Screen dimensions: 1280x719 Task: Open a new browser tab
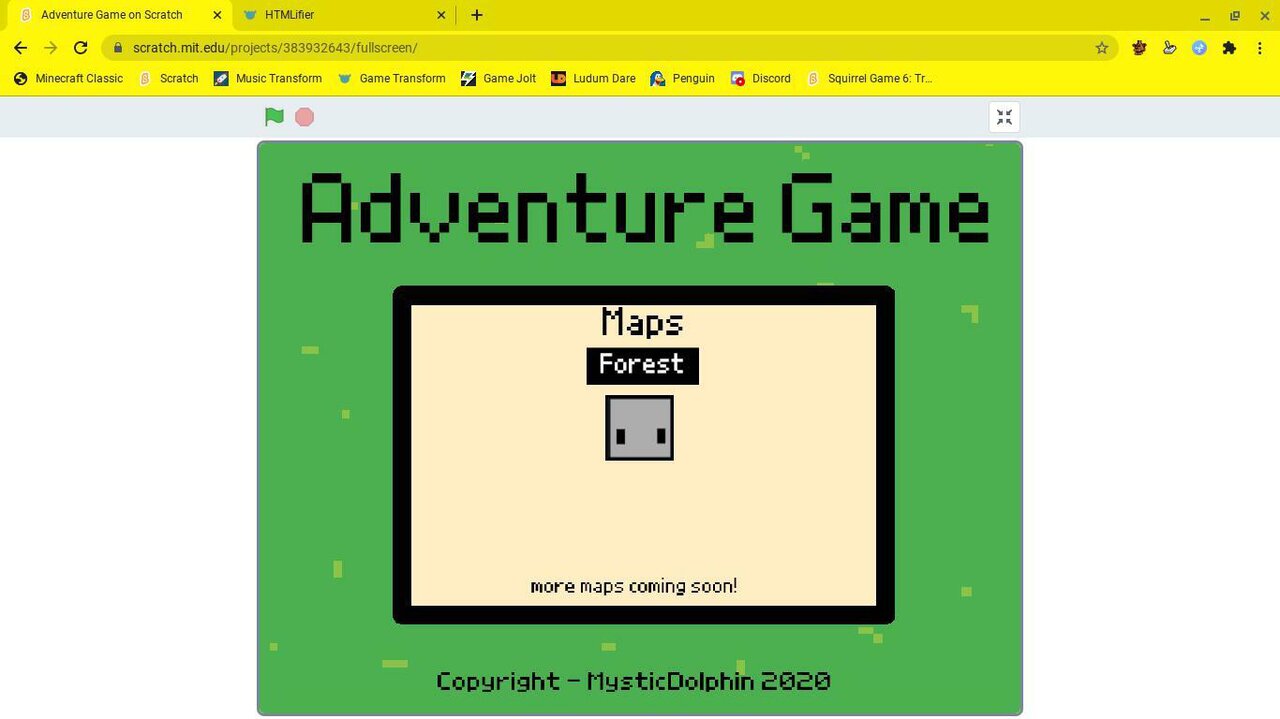477,15
